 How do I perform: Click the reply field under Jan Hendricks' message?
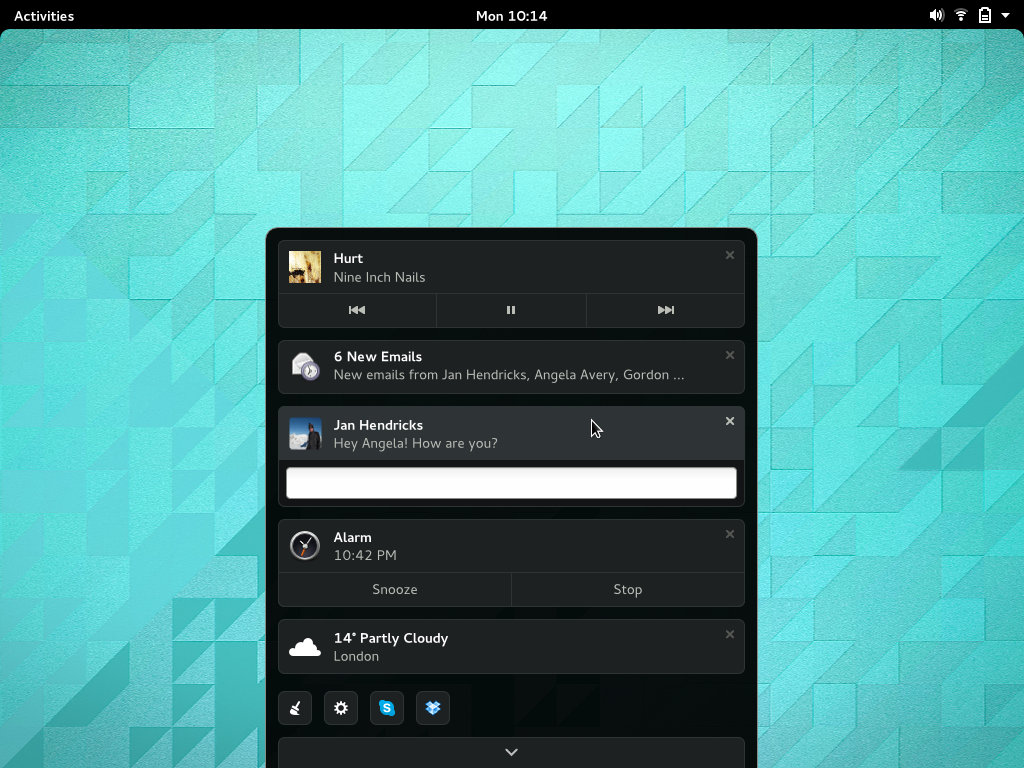(x=511, y=482)
